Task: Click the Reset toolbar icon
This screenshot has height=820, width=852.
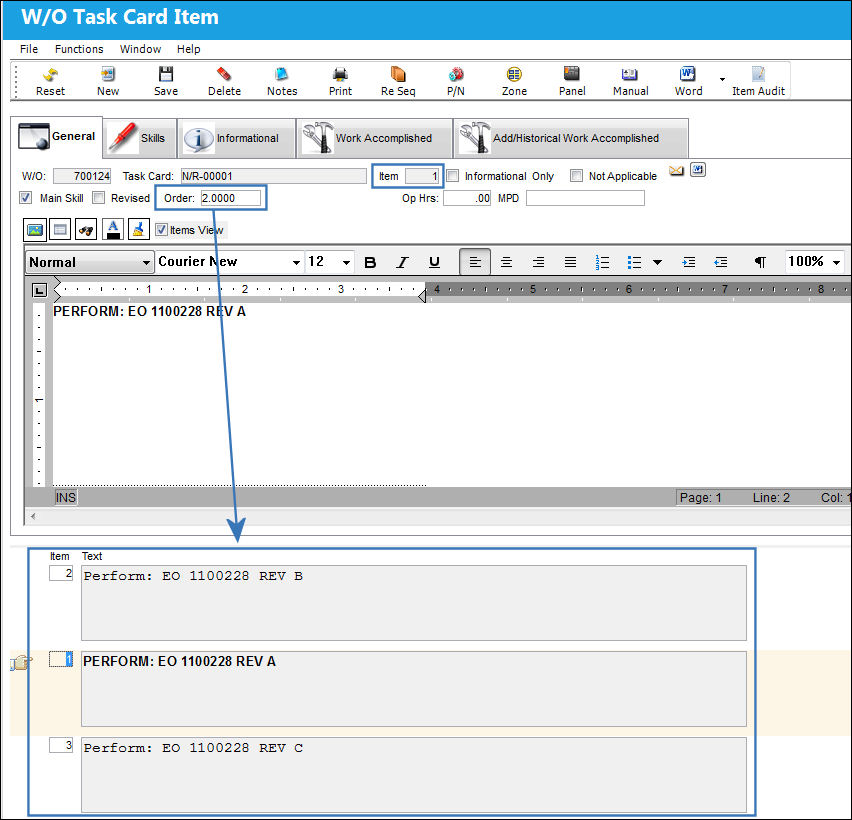Action: tap(51, 81)
